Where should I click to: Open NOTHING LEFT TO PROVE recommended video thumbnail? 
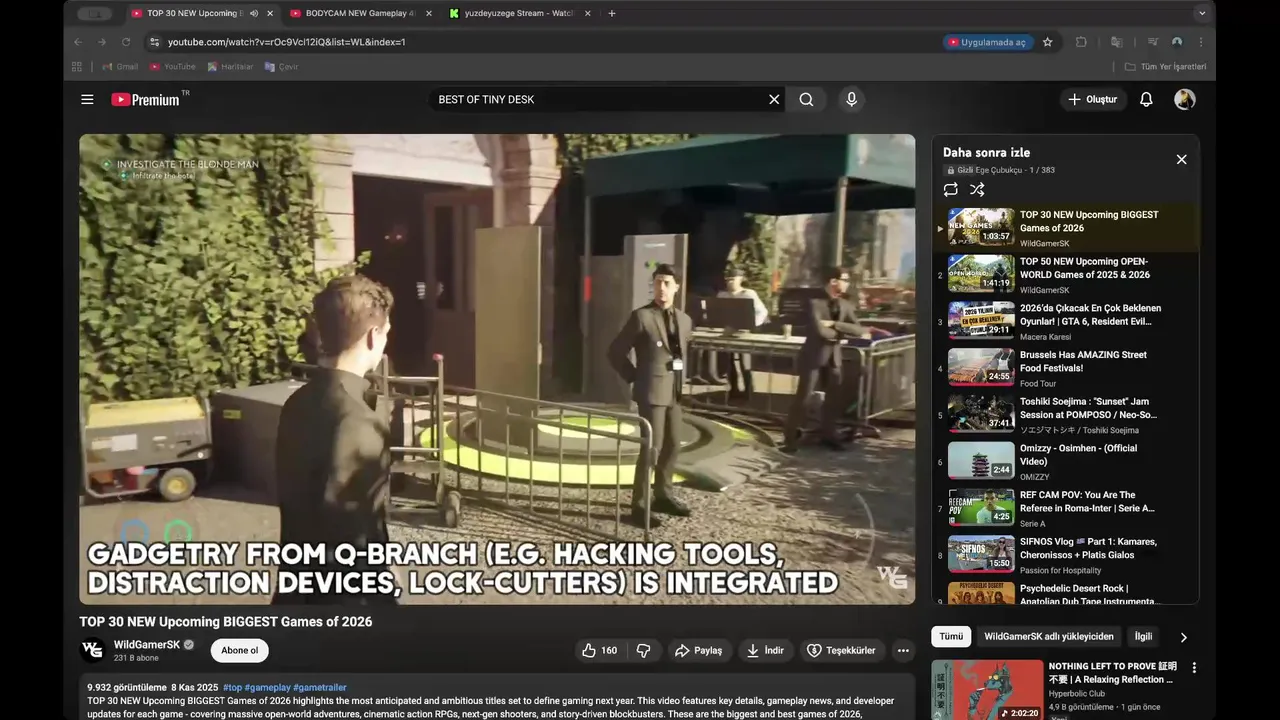tap(987, 690)
